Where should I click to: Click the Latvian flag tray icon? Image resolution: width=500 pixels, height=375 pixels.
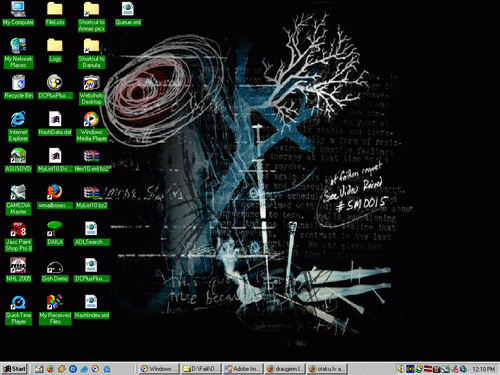pyautogui.click(x=428, y=369)
